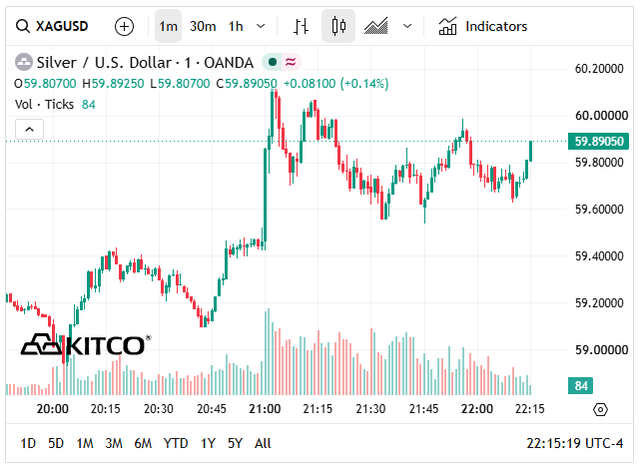The width and height of the screenshot is (640, 467).
Task: Click the 20:00 time axis label
Action: click(x=53, y=409)
